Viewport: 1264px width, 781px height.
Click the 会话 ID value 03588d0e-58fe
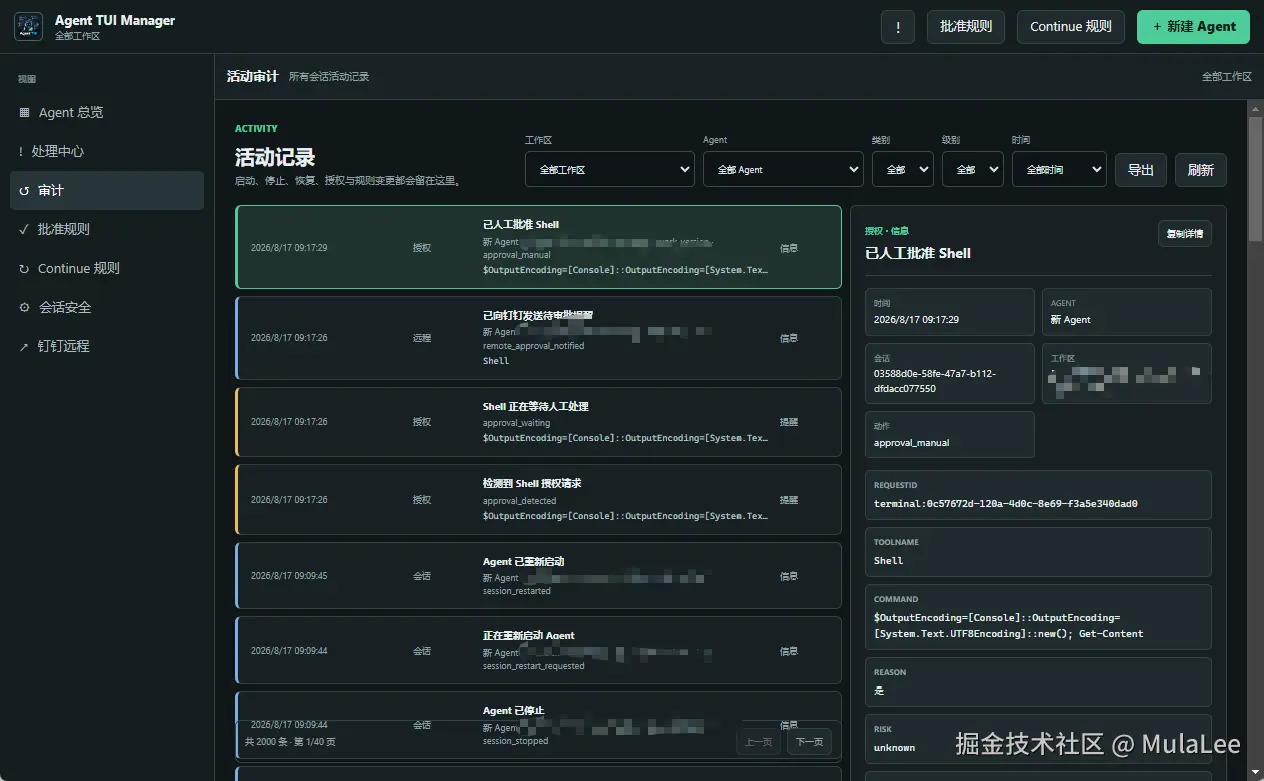pos(934,381)
